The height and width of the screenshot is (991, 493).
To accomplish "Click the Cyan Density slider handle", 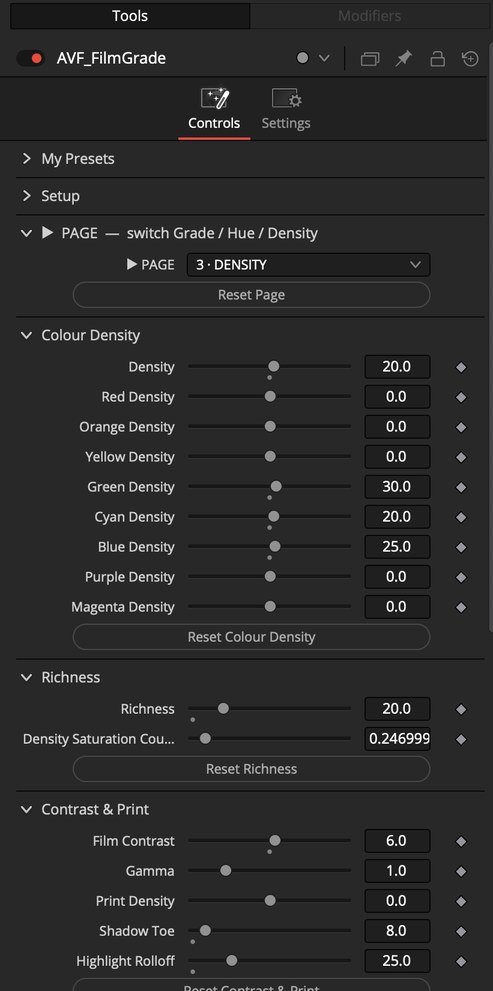I will [274, 516].
